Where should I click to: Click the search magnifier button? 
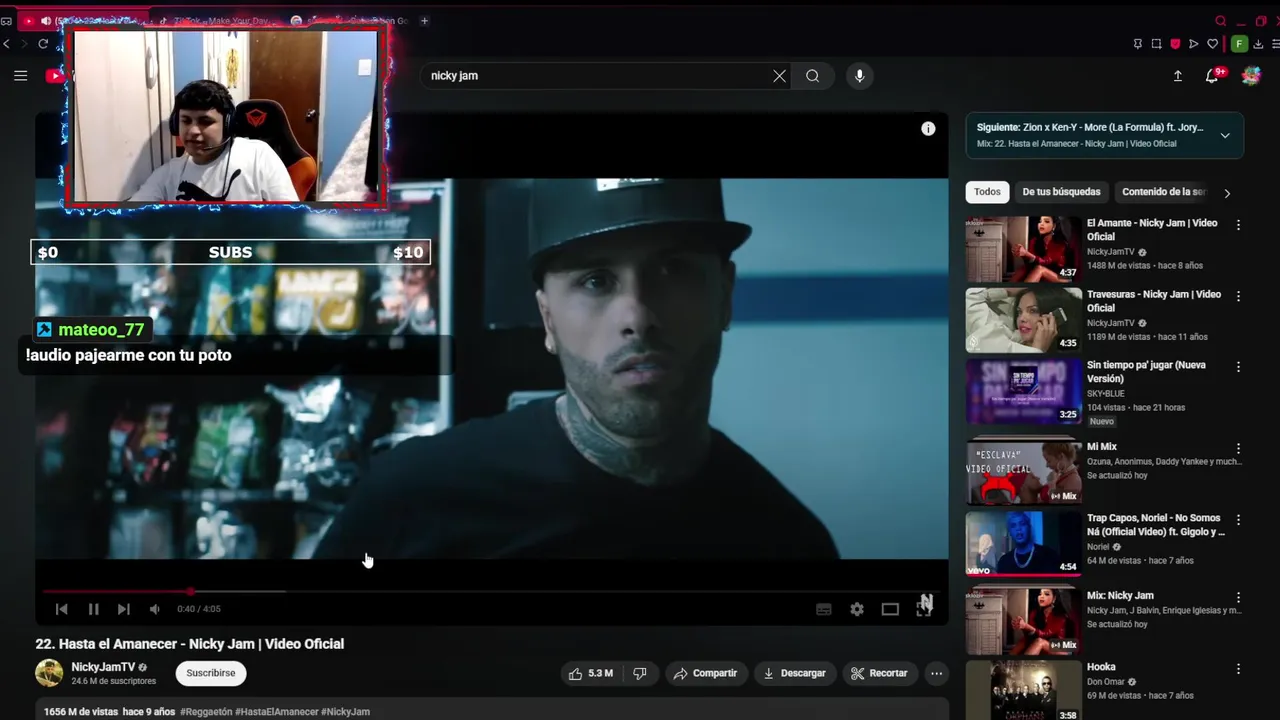point(813,76)
